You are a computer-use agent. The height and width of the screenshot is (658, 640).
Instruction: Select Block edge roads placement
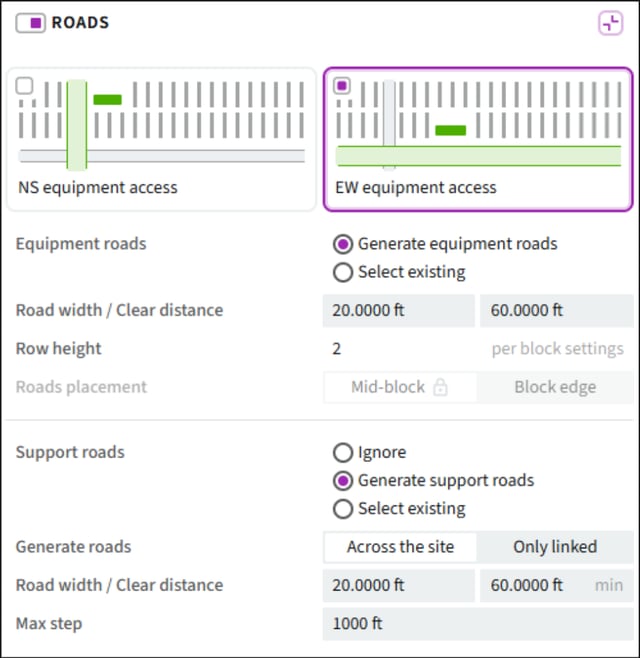555,387
